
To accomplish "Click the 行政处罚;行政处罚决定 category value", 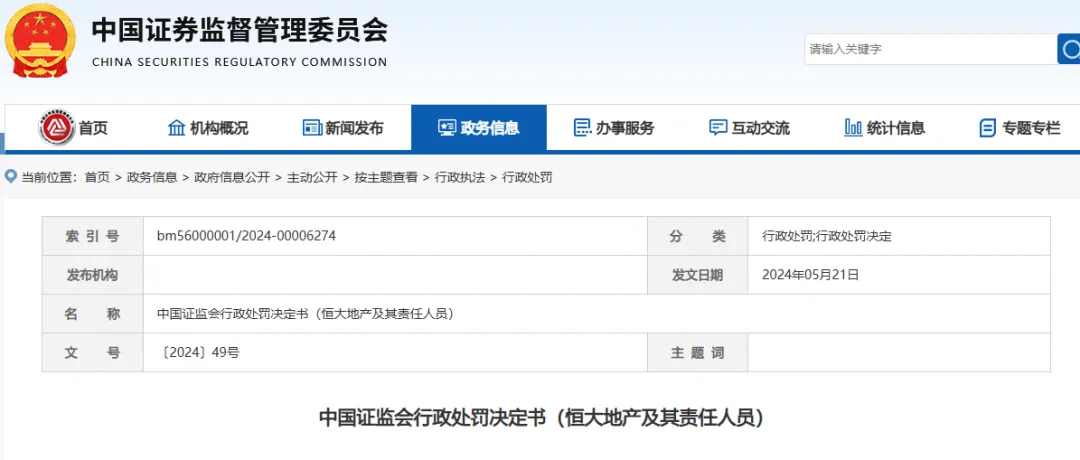I will (827, 236).
